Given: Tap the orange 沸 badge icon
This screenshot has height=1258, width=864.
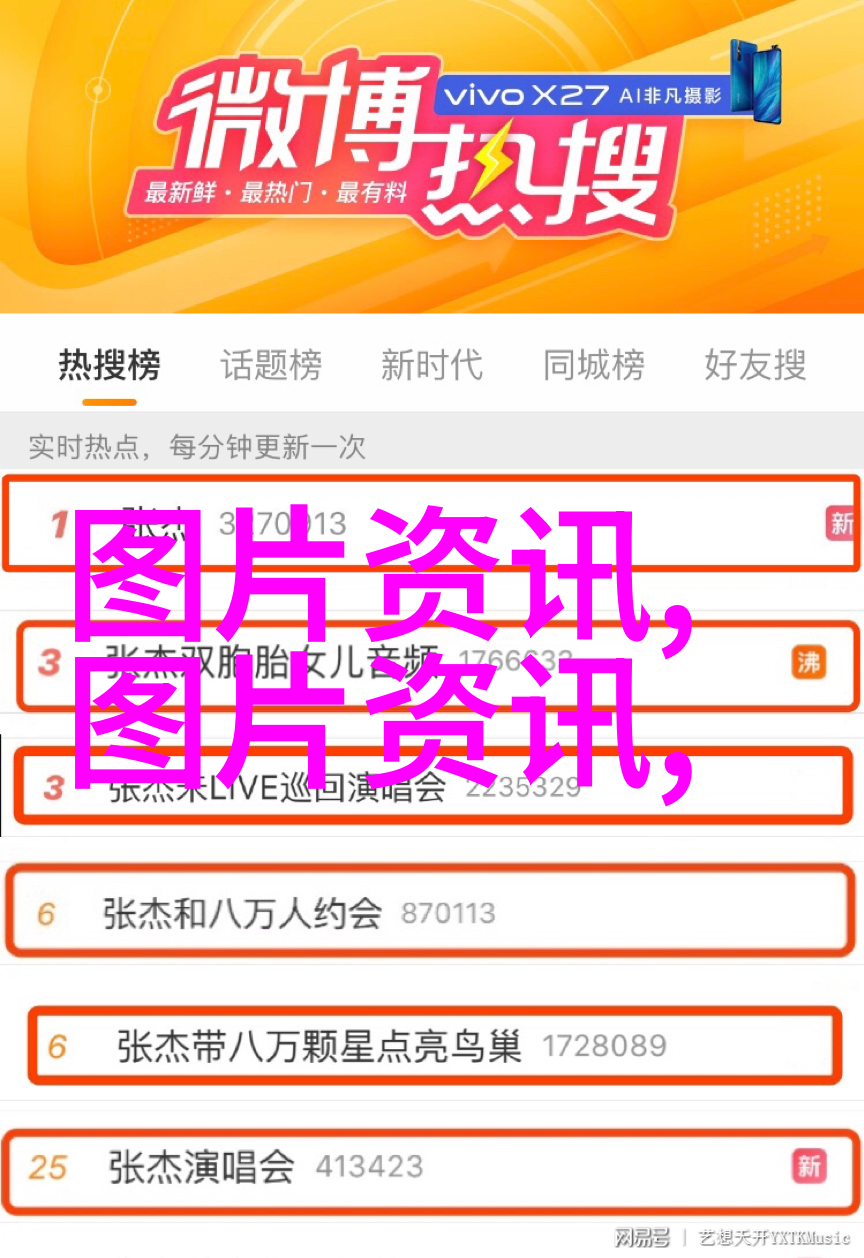Looking at the screenshot, I should pos(809,662).
